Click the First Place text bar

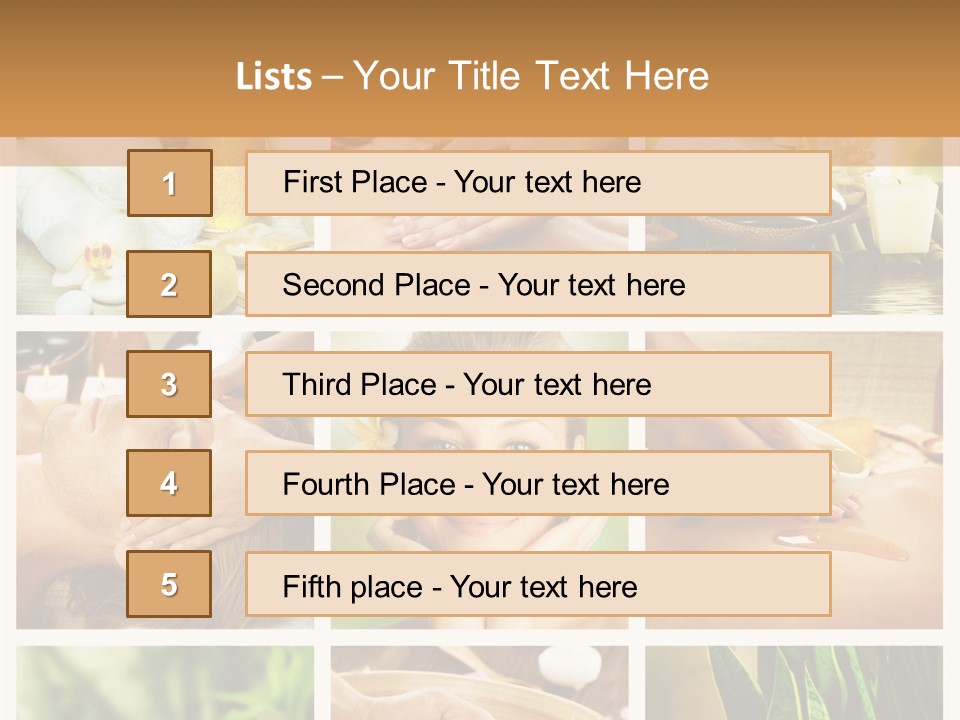coord(538,183)
